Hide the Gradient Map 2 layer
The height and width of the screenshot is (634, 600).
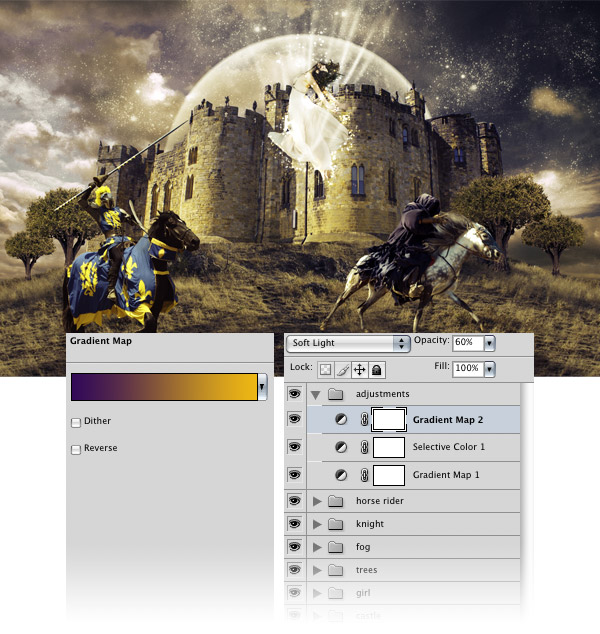coord(294,419)
